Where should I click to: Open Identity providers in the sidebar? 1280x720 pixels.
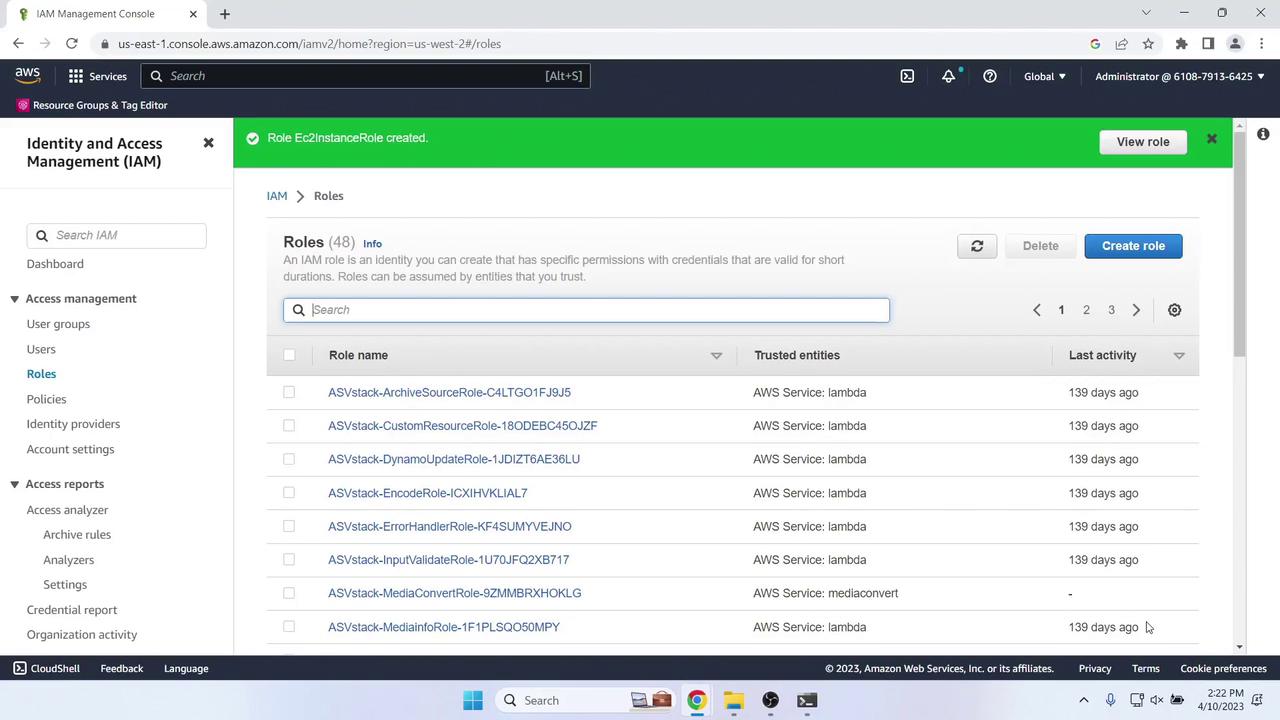click(73, 424)
